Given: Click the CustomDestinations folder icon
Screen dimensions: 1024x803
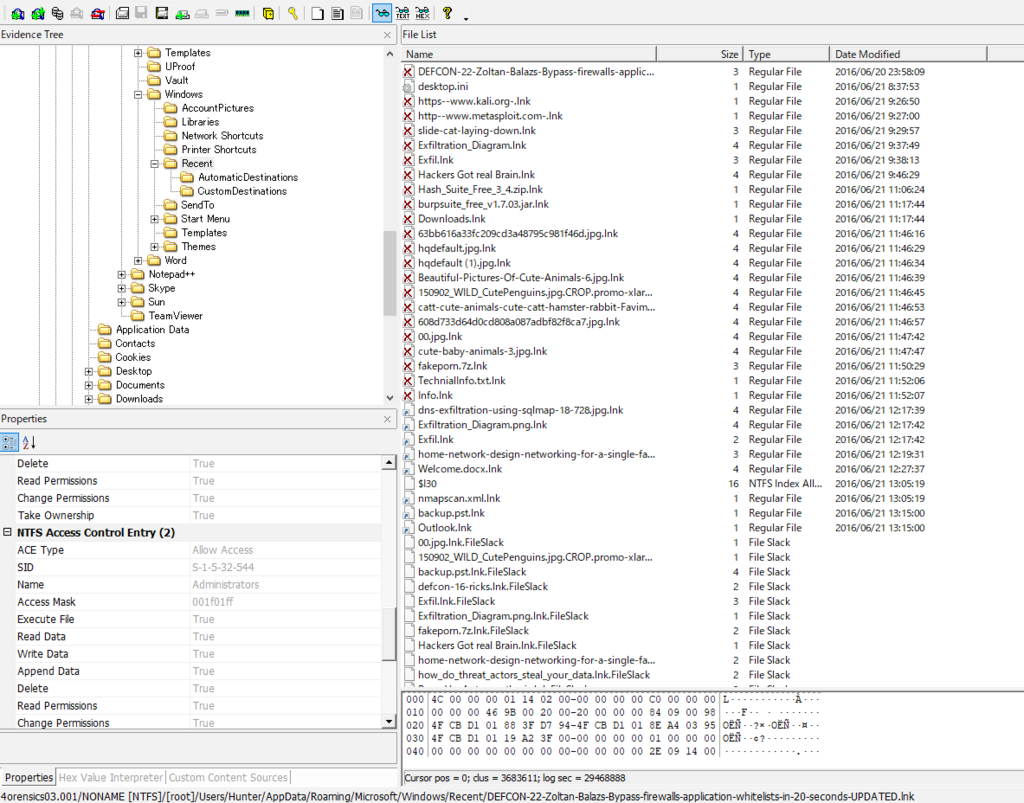Looking at the screenshot, I should (x=187, y=191).
